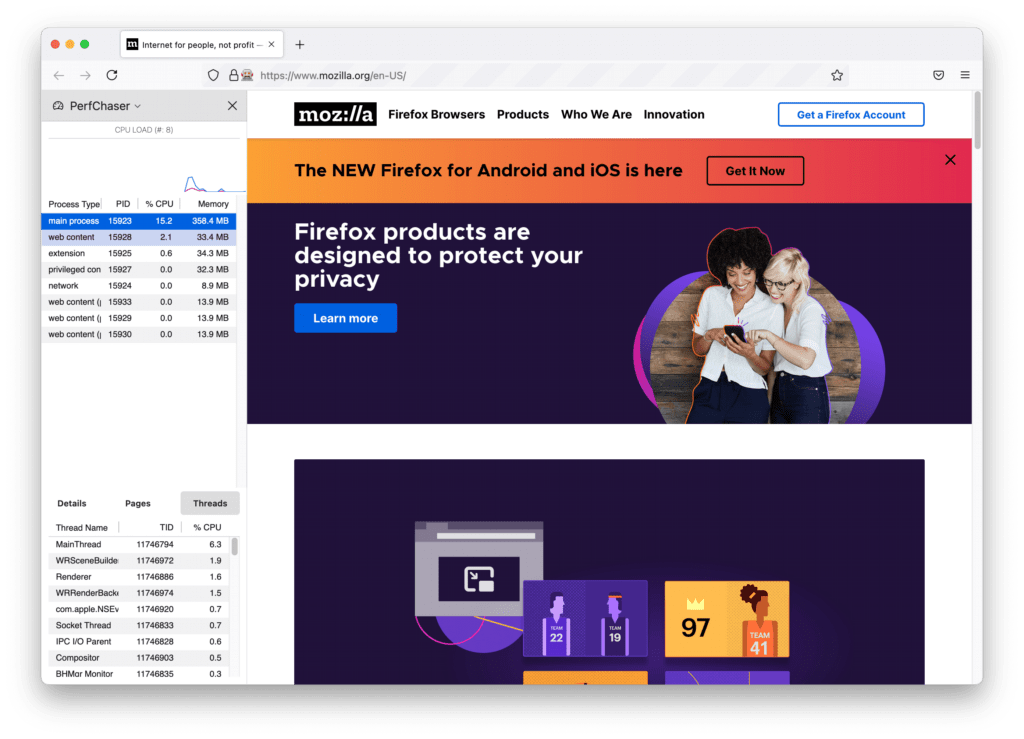Image resolution: width=1024 pixels, height=739 pixels.
Task: Open Firefox Browsers nav menu
Action: pos(436,114)
